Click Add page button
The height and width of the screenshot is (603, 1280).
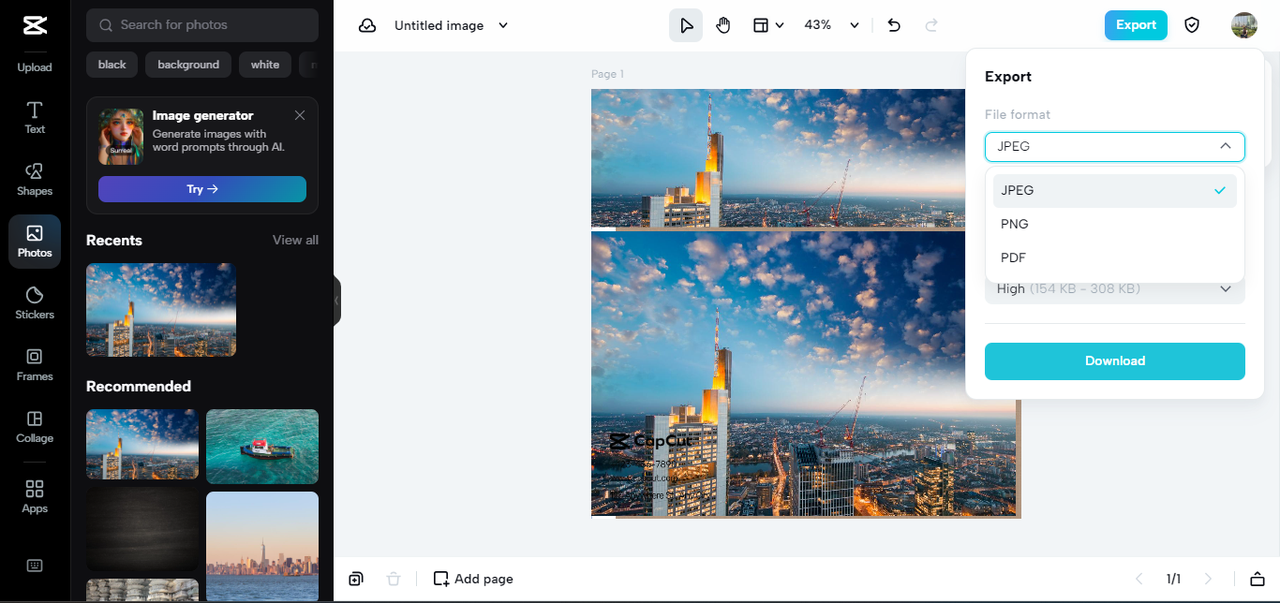click(473, 579)
